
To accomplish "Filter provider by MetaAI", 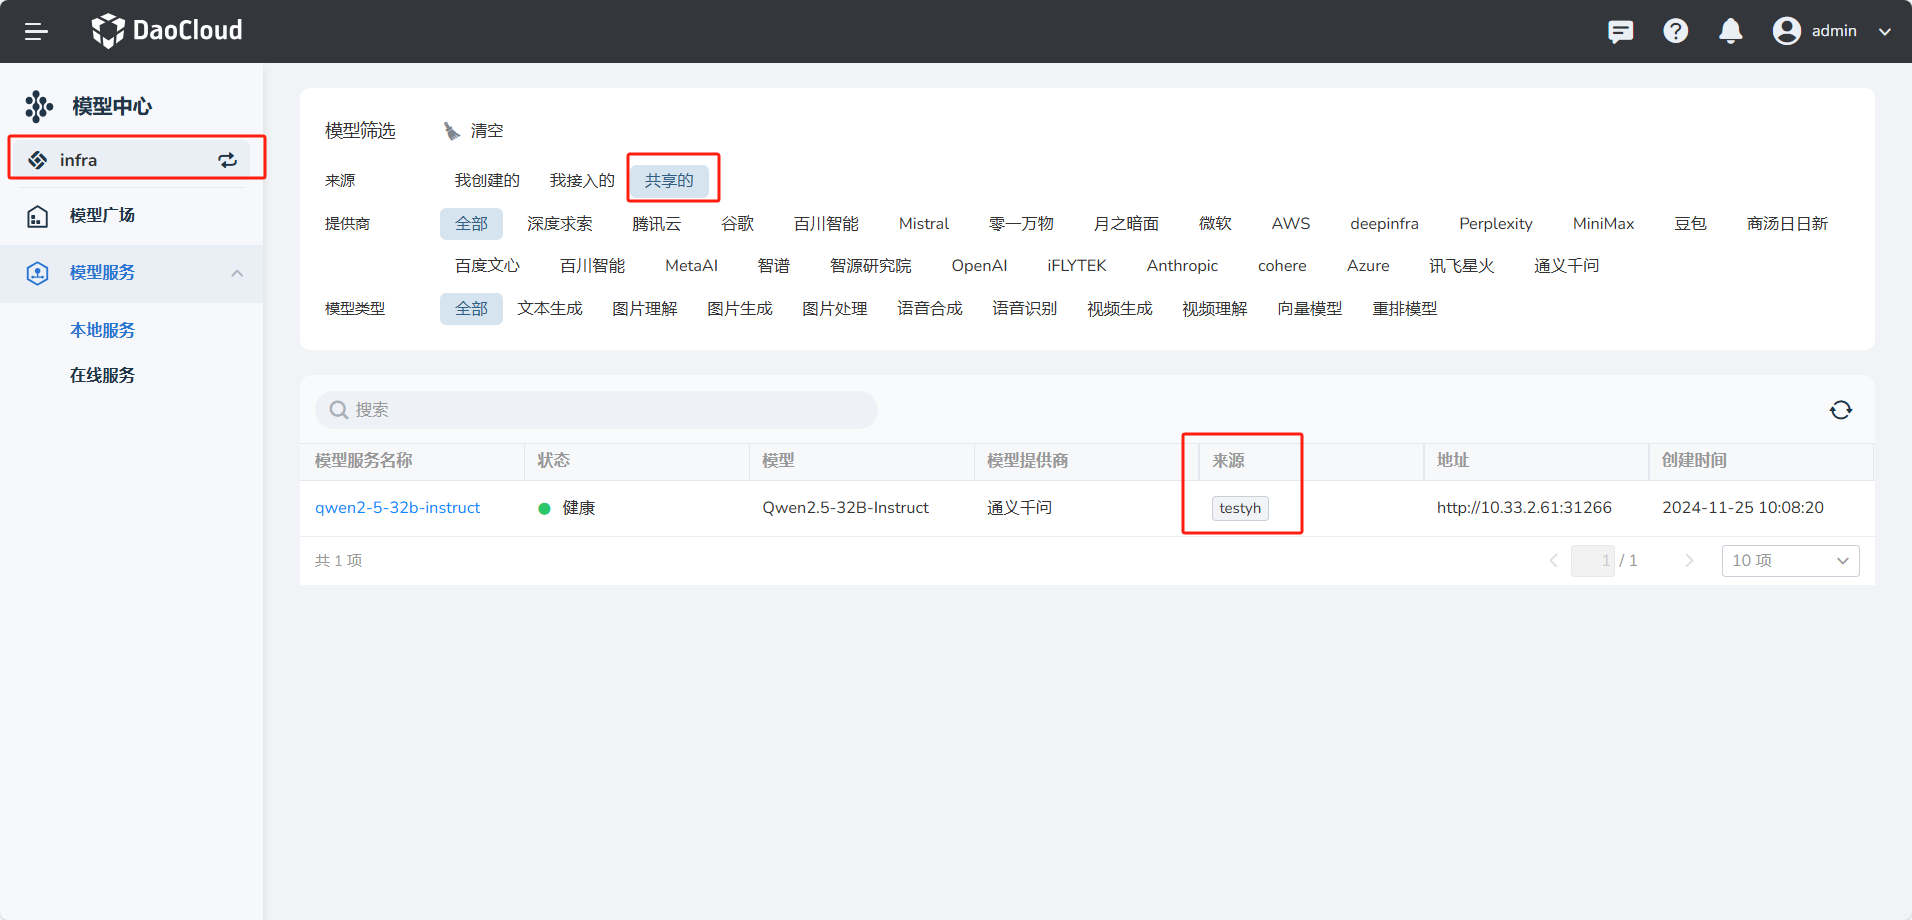I will pyautogui.click(x=691, y=266).
